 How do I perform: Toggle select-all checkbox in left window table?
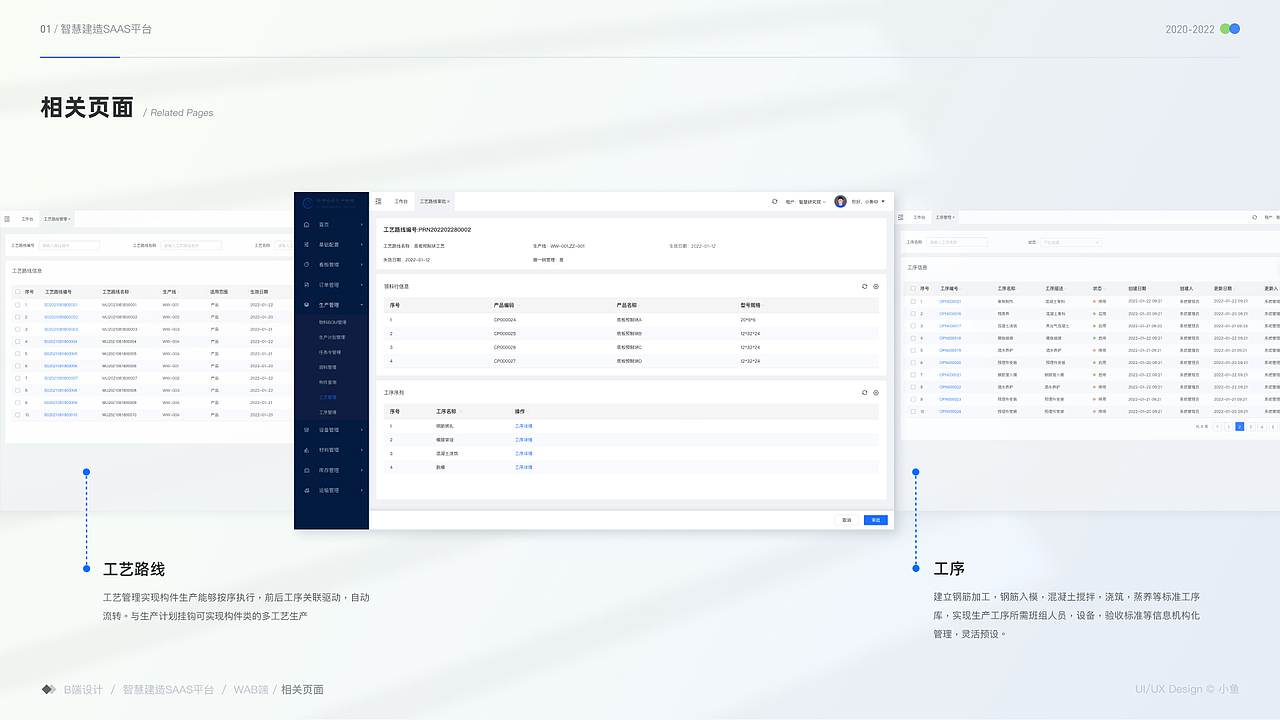(x=17, y=292)
